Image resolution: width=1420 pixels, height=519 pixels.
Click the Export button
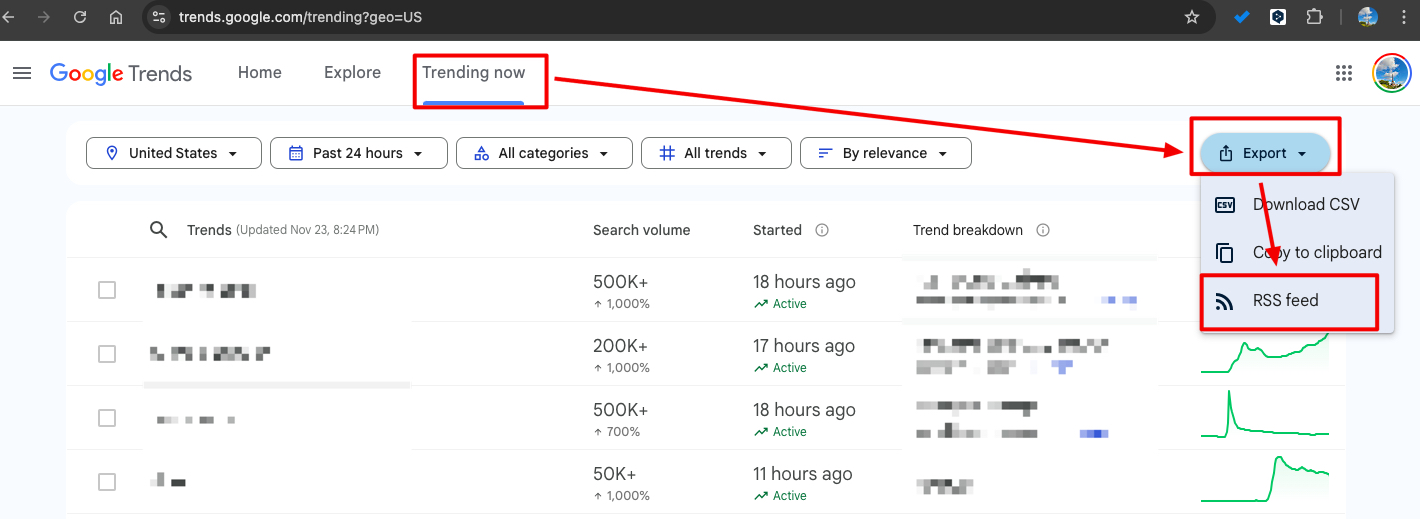(1264, 153)
